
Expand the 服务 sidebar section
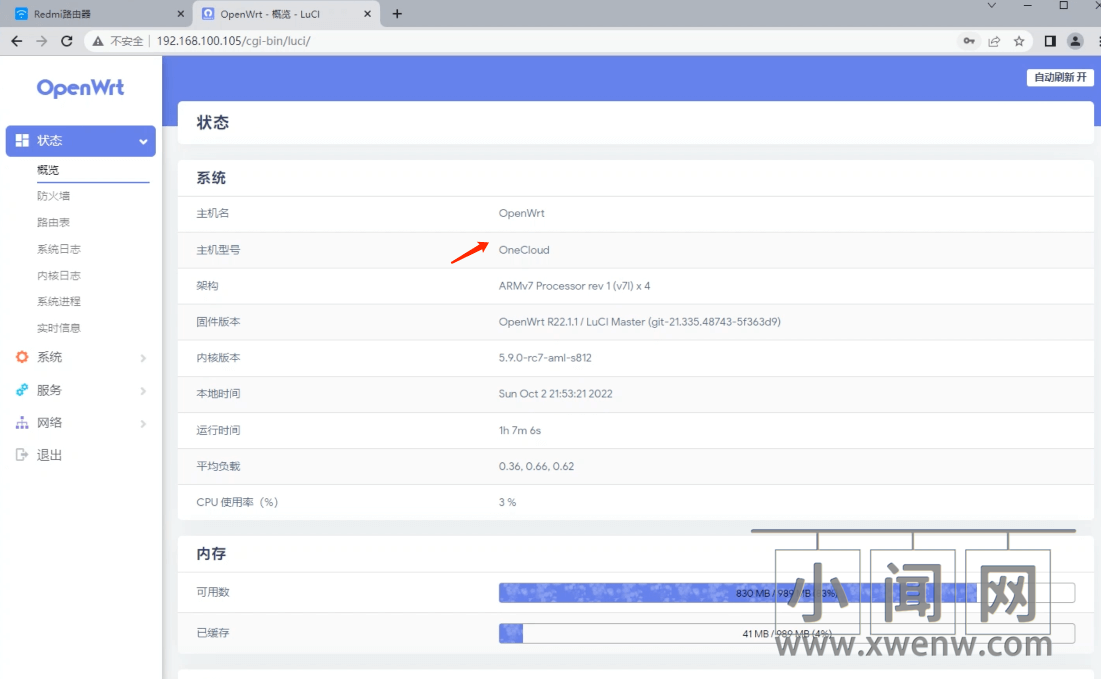tap(81, 390)
